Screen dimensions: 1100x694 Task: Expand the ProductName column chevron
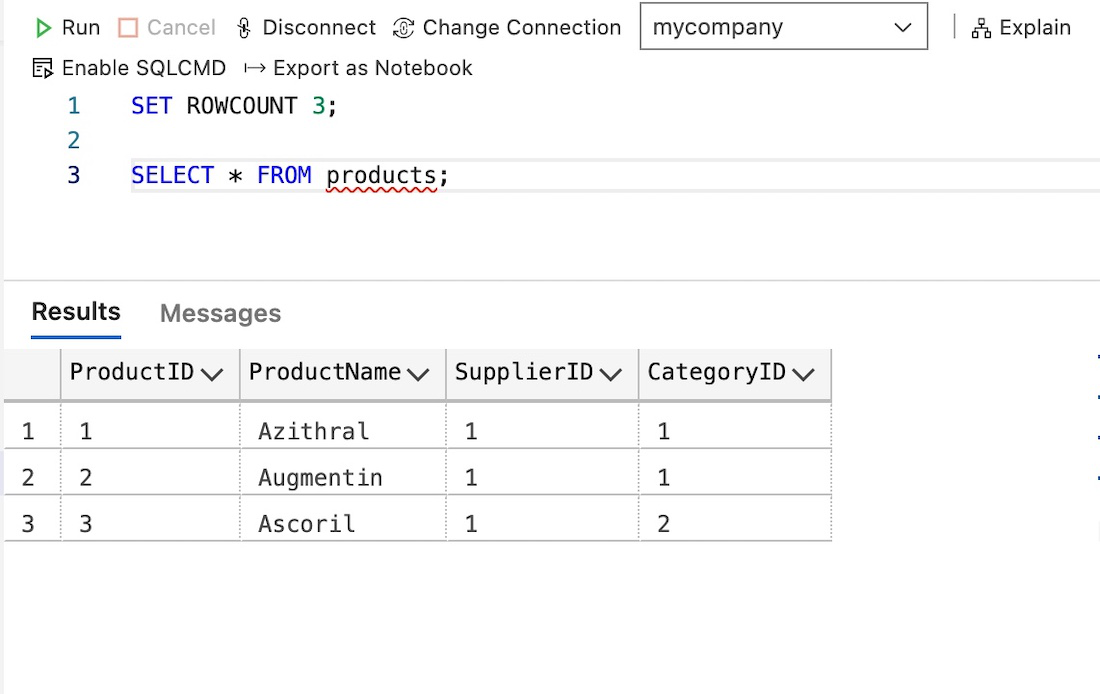tap(418, 374)
